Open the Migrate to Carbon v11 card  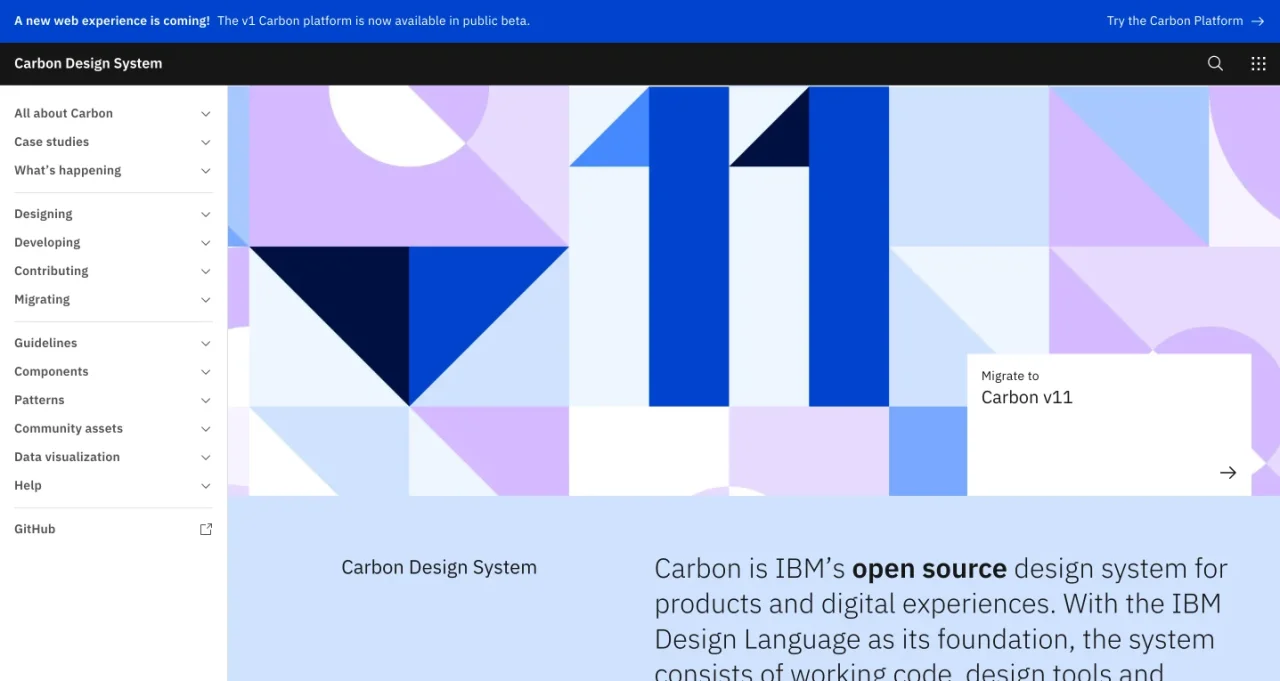tap(1109, 425)
